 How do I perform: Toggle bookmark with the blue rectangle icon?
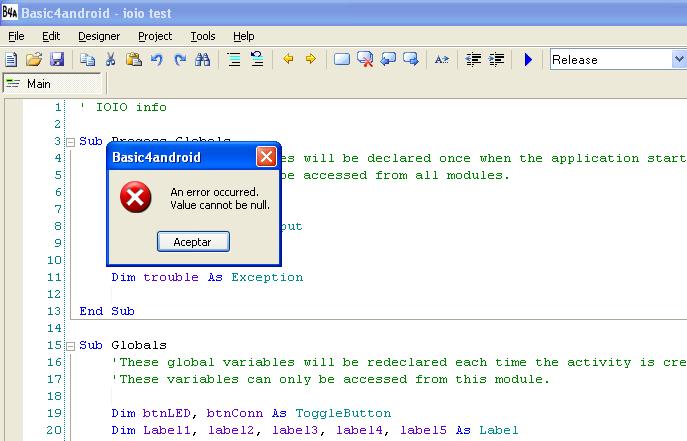[x=342, y=59]
